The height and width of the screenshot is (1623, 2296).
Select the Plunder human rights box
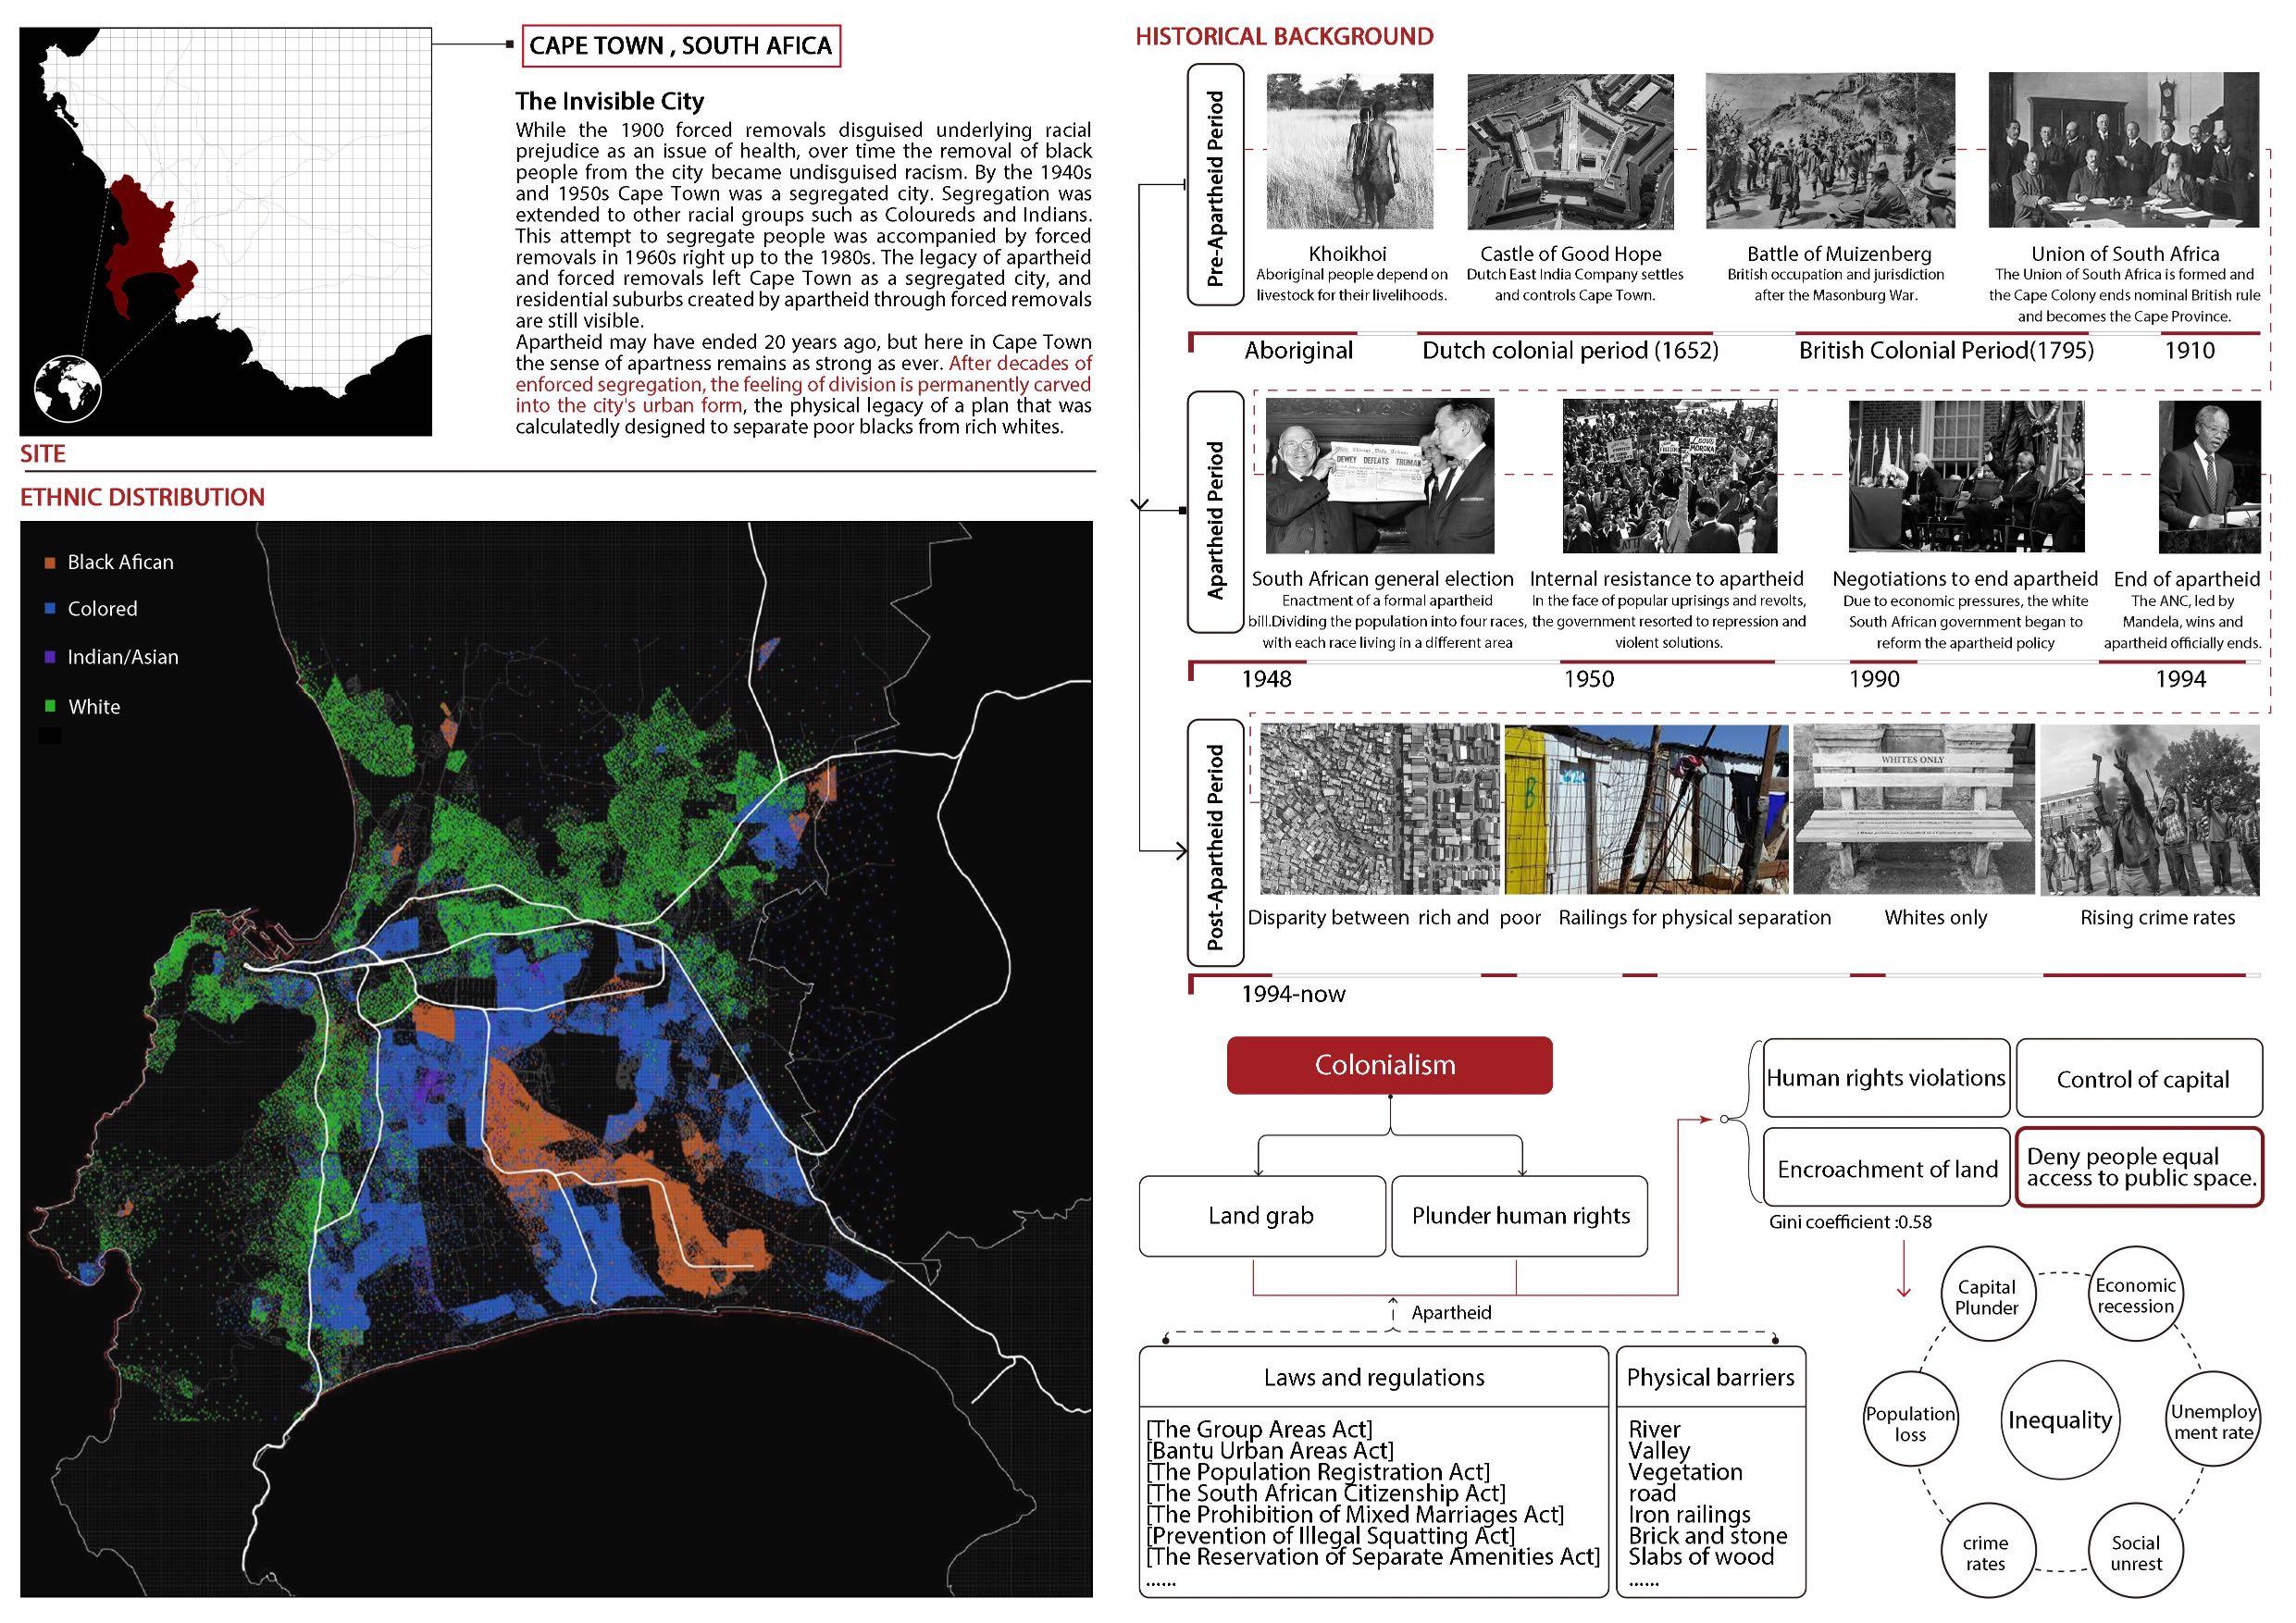coord(1519,1216)
